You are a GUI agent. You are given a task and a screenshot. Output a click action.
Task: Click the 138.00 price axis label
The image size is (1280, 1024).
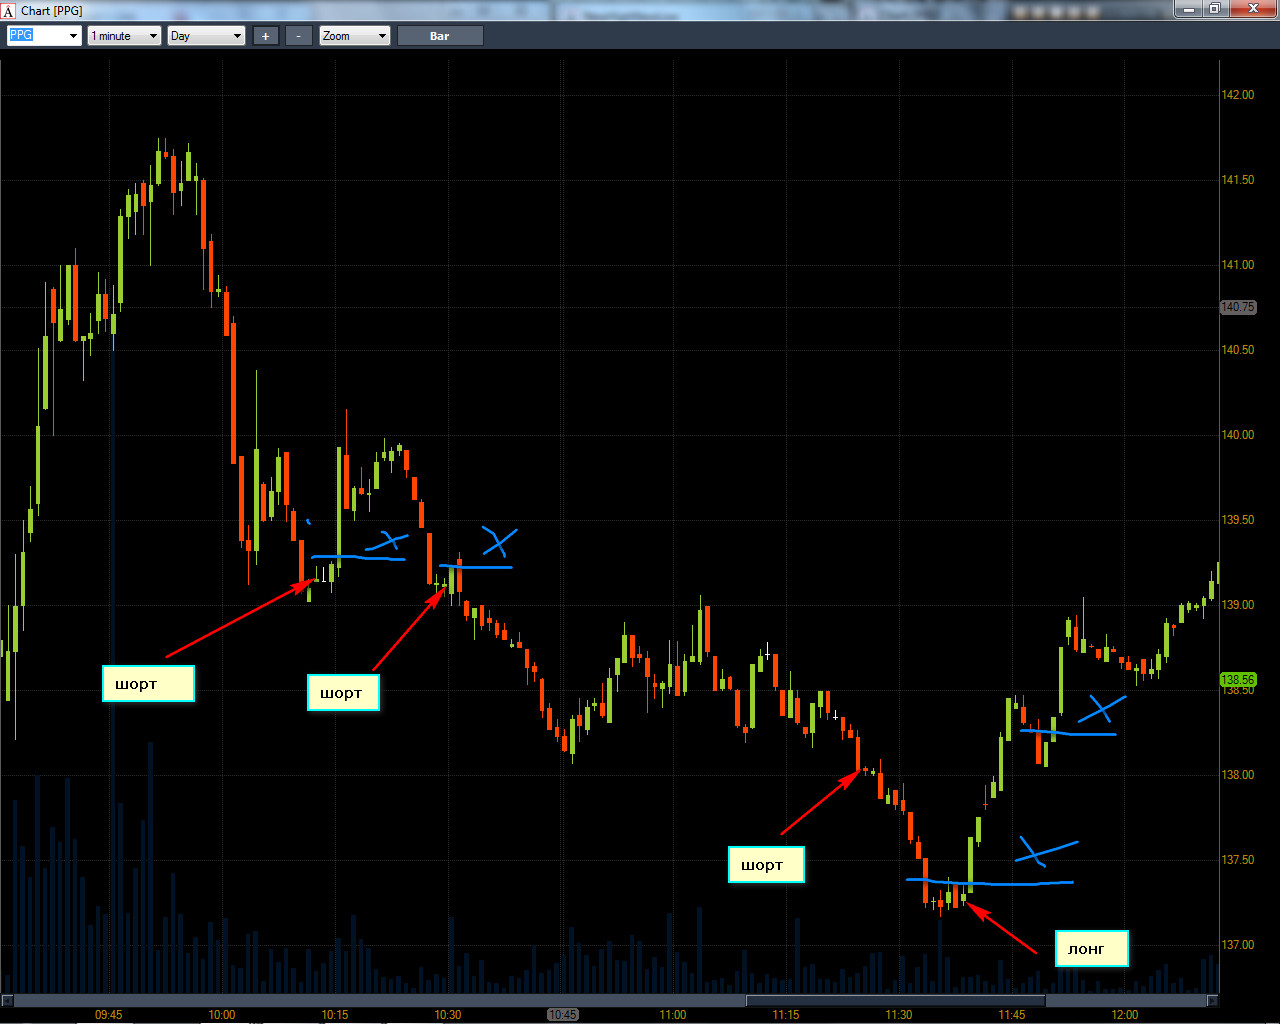1238,775
